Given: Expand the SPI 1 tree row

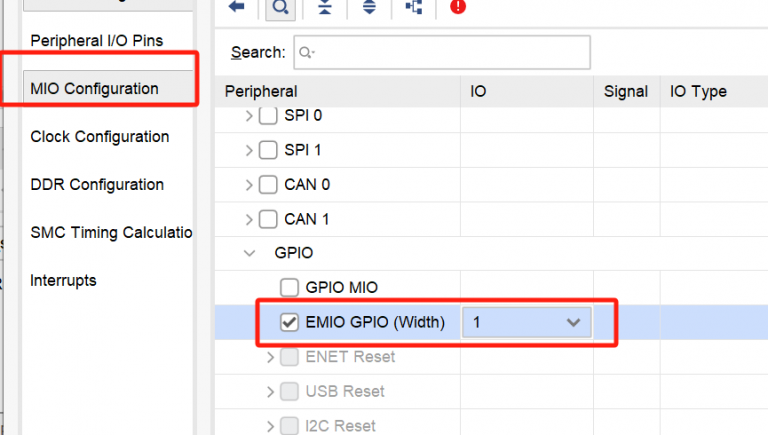Looking at the screenshot, I should (249, 150).
